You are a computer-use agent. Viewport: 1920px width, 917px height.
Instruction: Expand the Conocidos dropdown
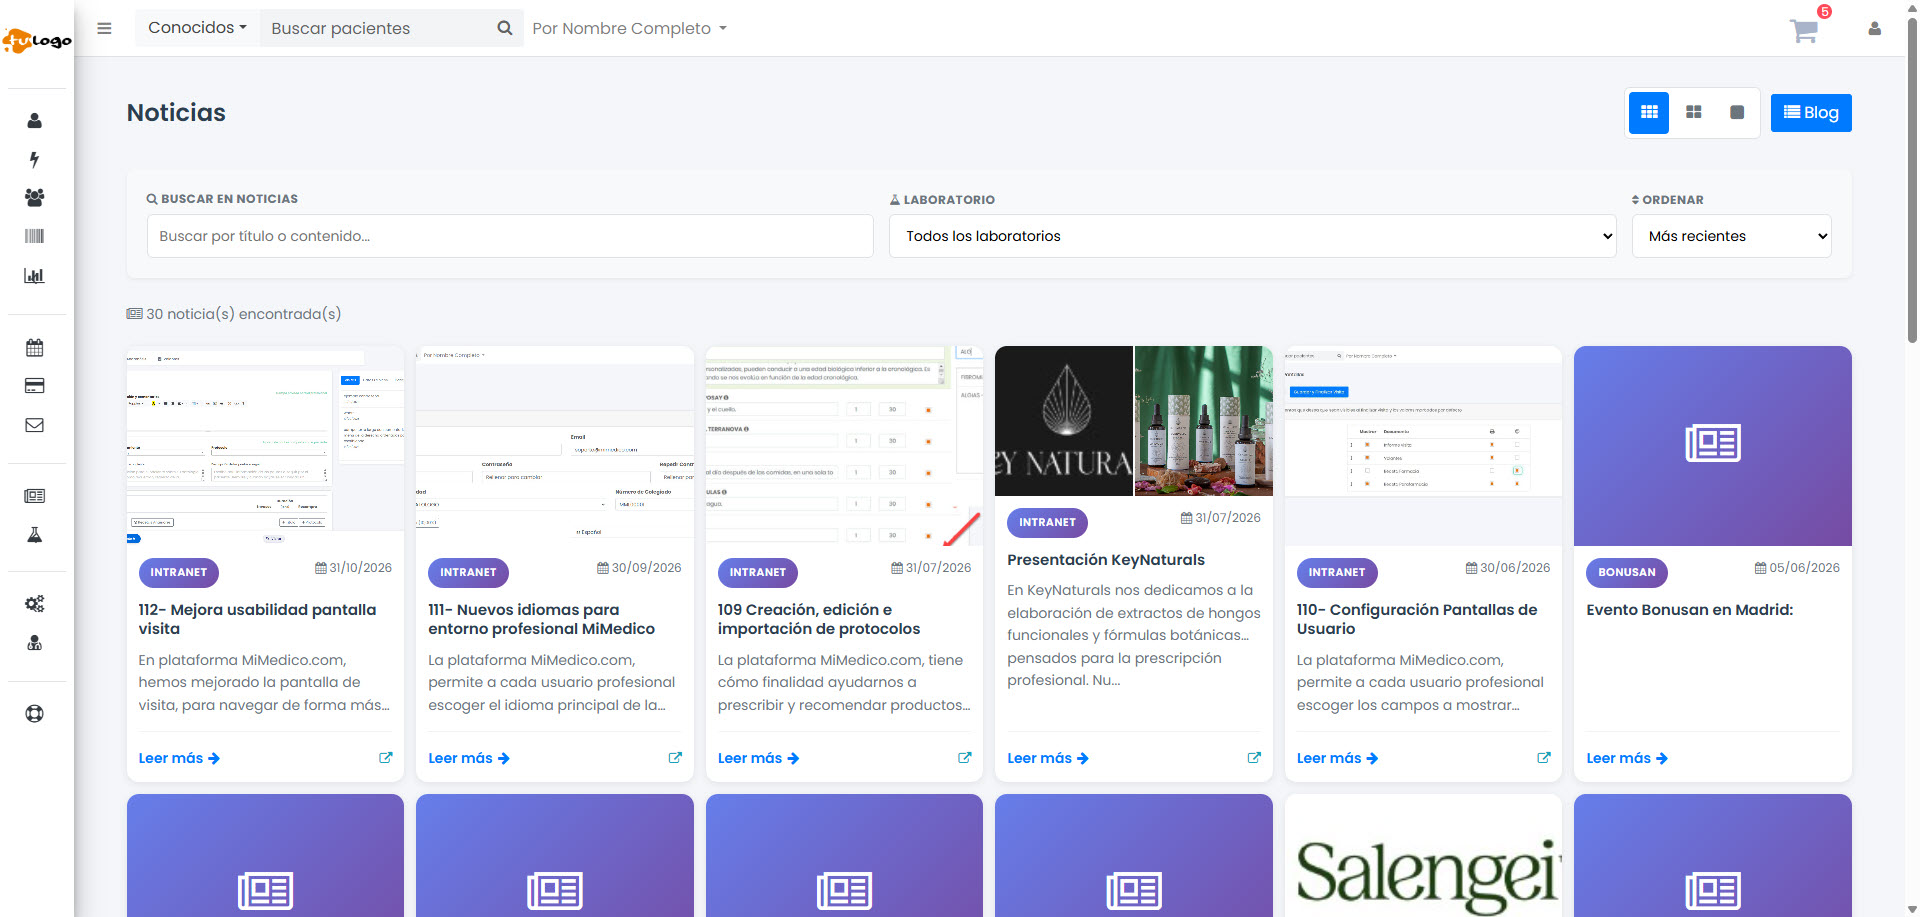pos(197,28)
